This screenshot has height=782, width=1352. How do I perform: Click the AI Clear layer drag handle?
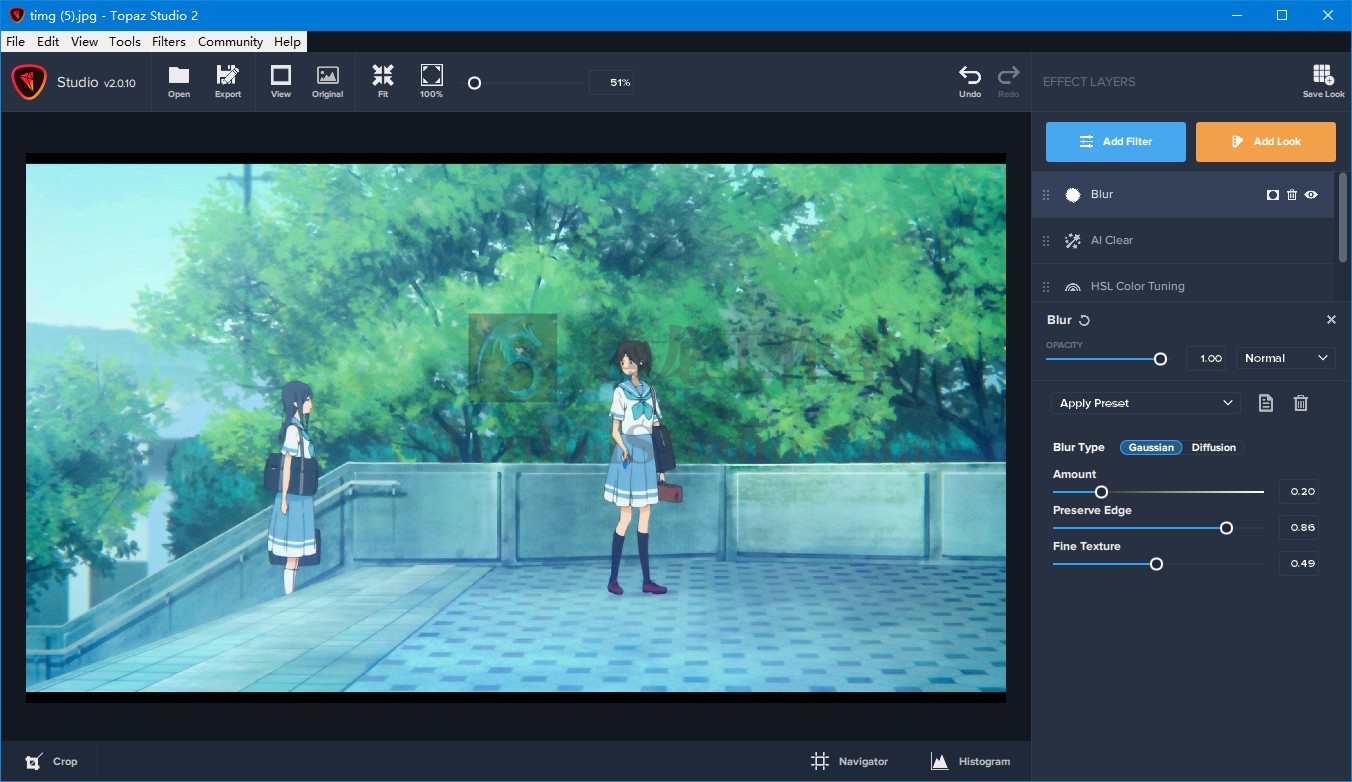point(1046,241)
